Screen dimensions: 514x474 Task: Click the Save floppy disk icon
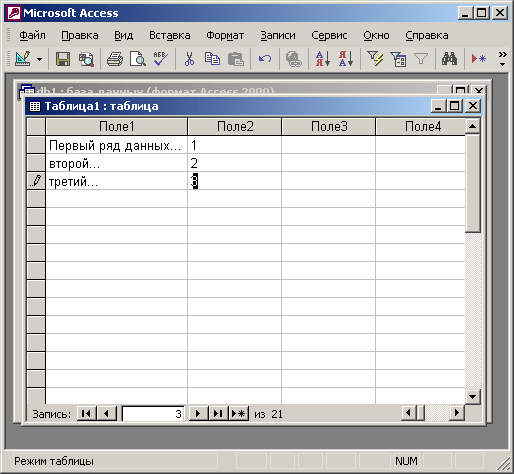pos(63,59)
